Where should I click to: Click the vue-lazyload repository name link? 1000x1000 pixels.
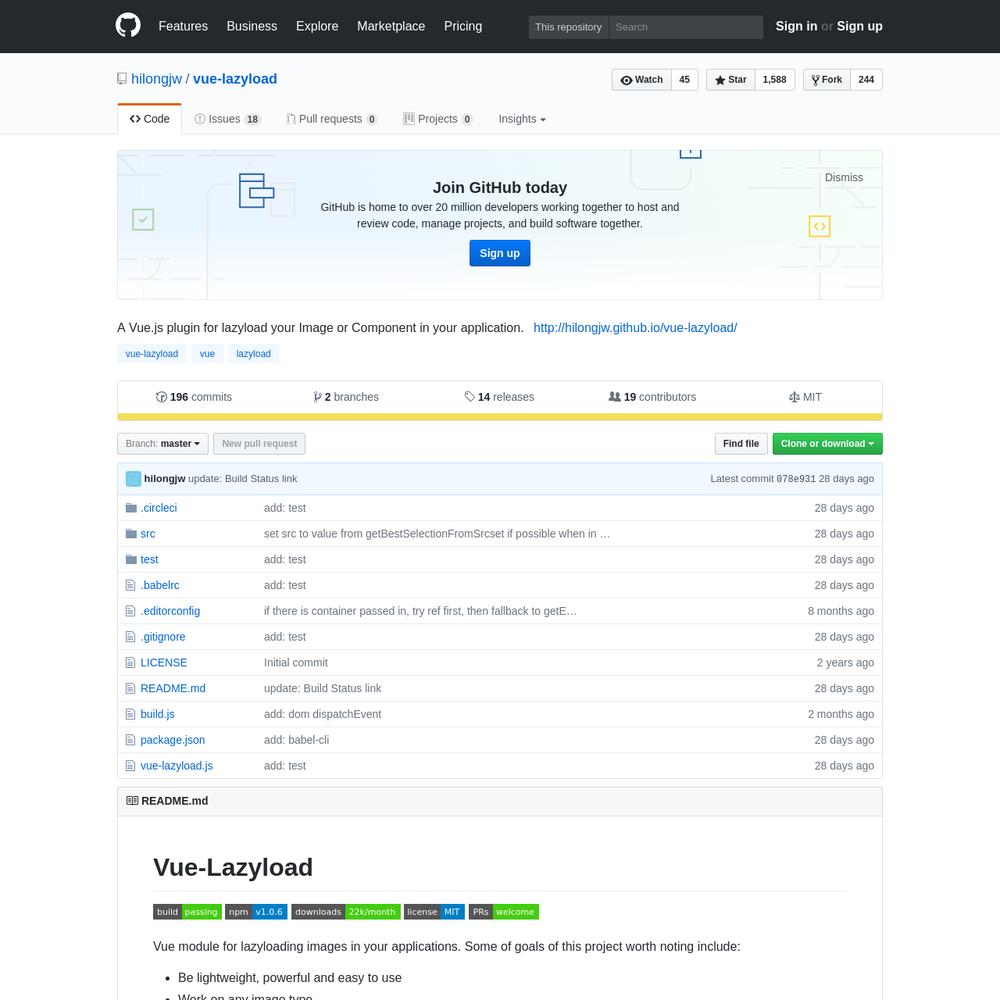tap(235, 79)
